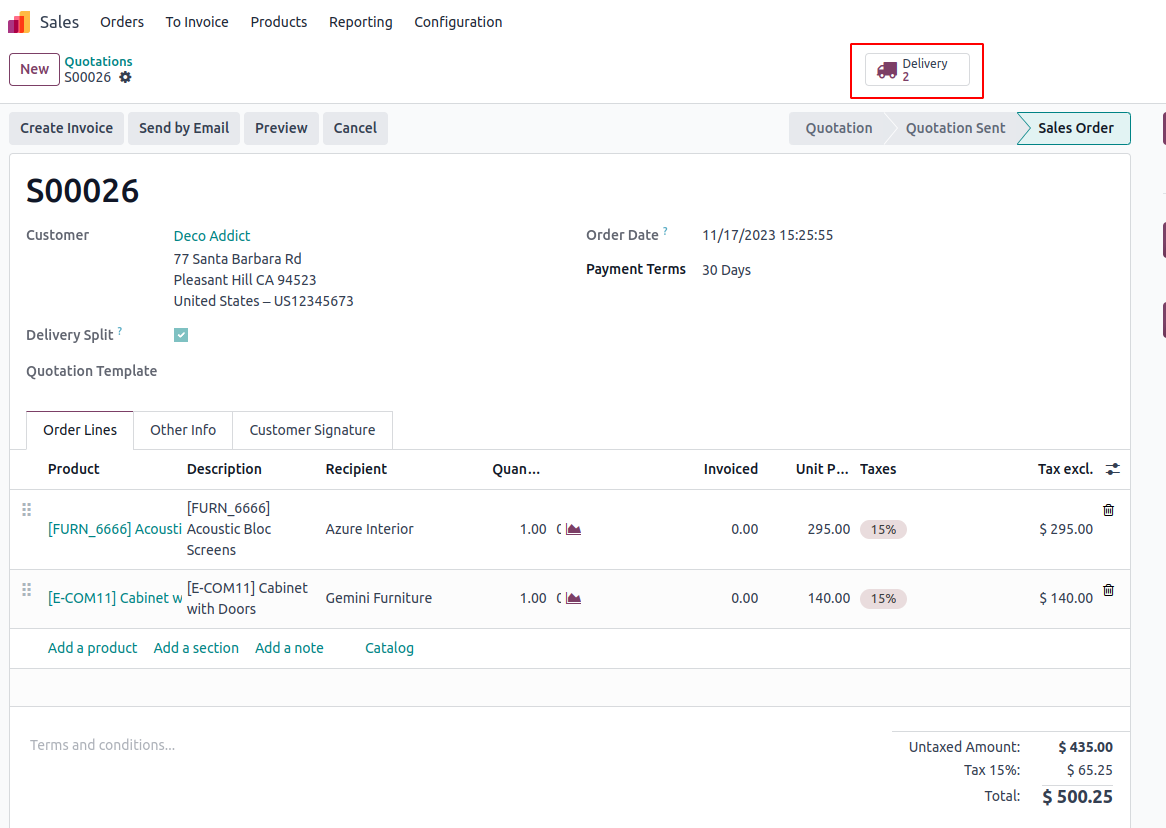Screen dimensions: 1166x828
Task: Click forecast chart icon on Acoustic Bloc row
Action: [573, 529]
